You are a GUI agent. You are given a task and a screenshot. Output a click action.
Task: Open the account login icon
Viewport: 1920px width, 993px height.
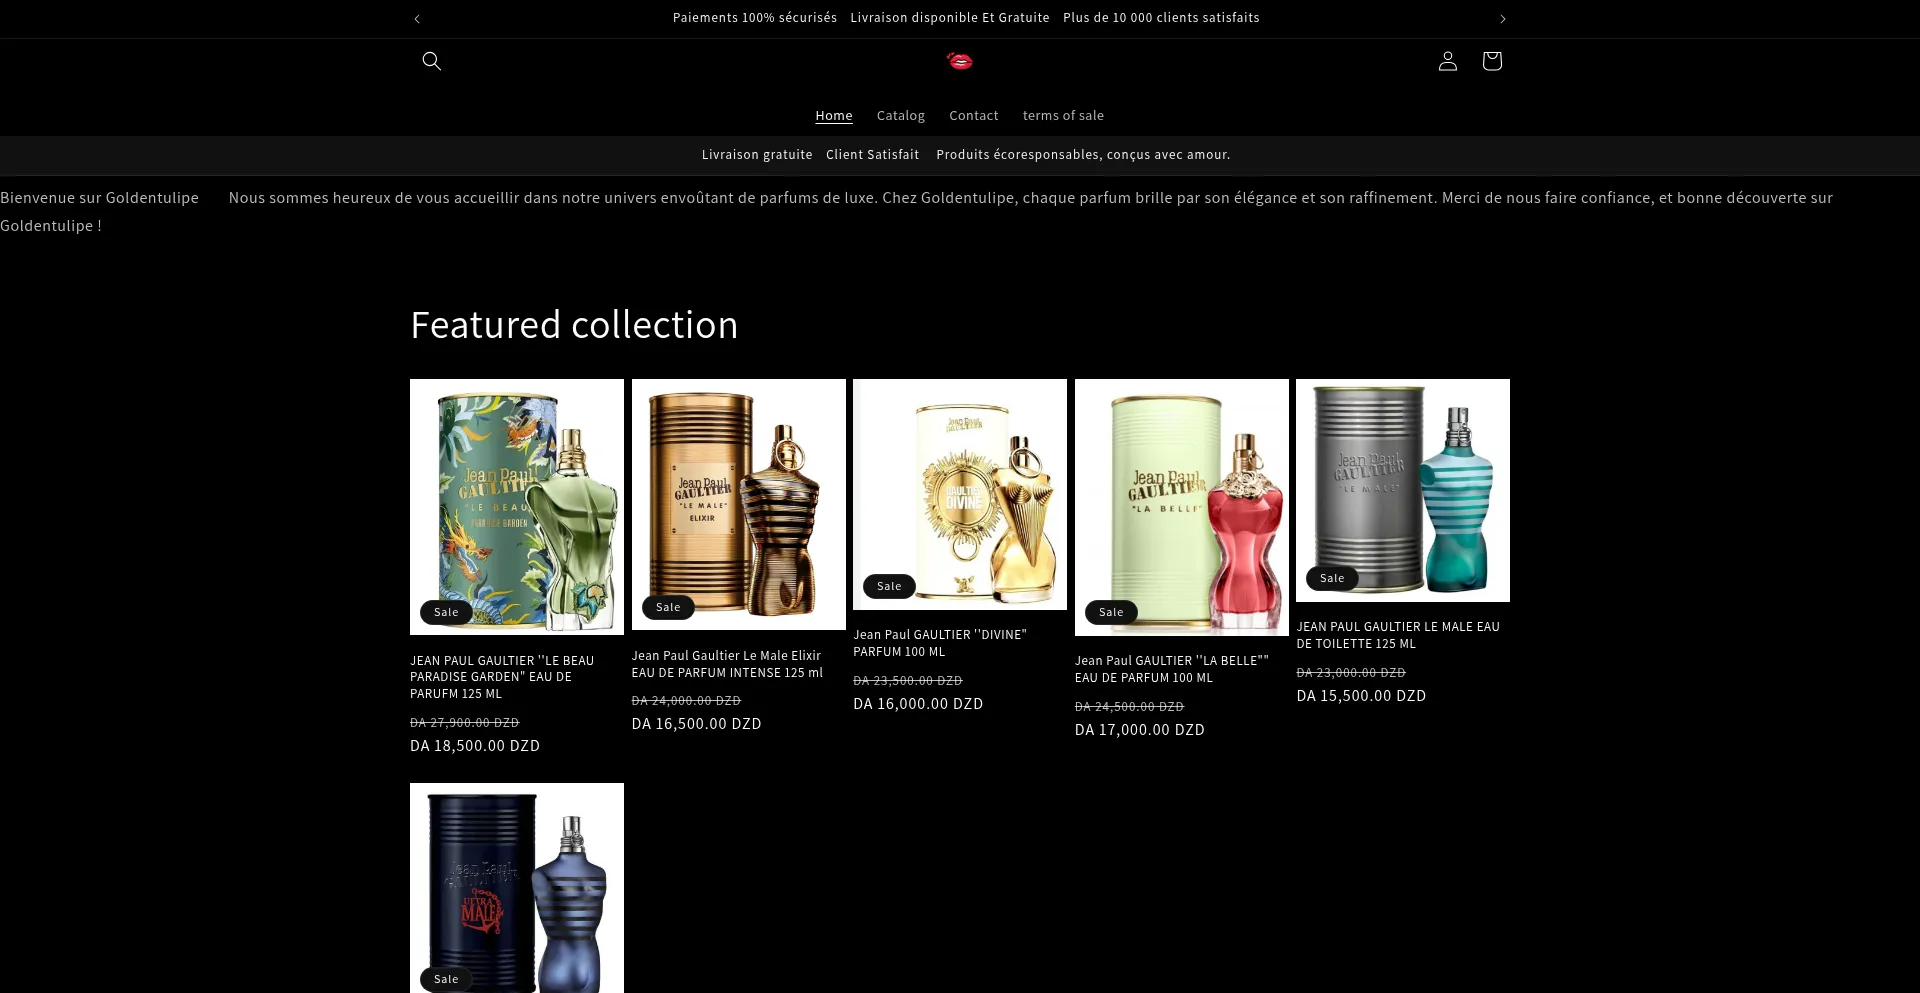[1447, 61]
